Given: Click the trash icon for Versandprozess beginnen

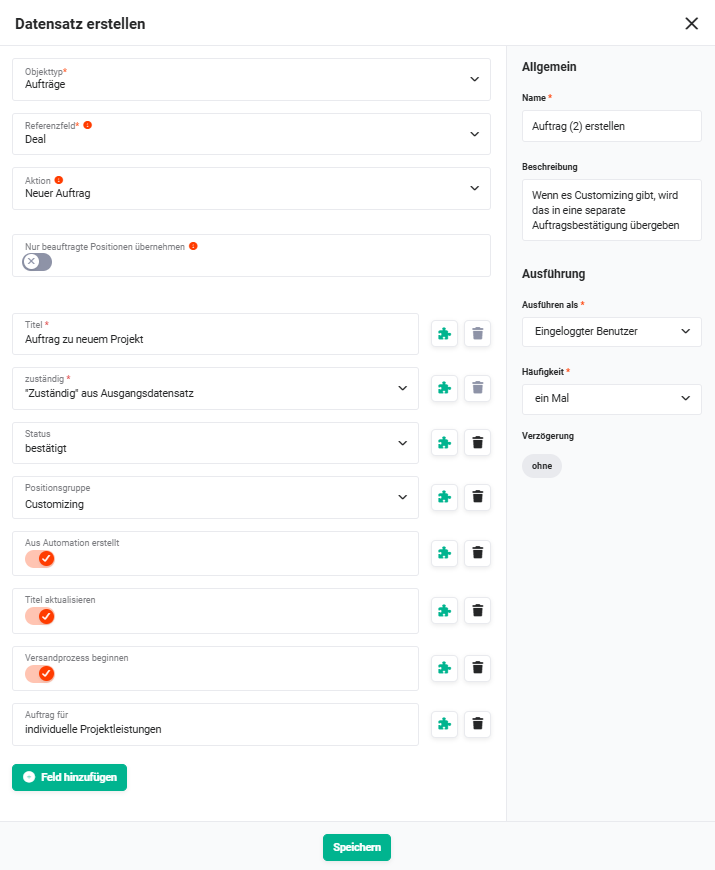Looking at the screenshot, I should (478, 667).
